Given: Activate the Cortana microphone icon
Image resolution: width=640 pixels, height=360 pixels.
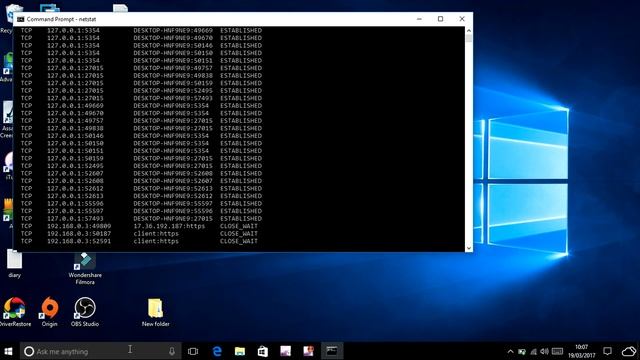Looking at the screenshot, I should (x=172, y=351).
